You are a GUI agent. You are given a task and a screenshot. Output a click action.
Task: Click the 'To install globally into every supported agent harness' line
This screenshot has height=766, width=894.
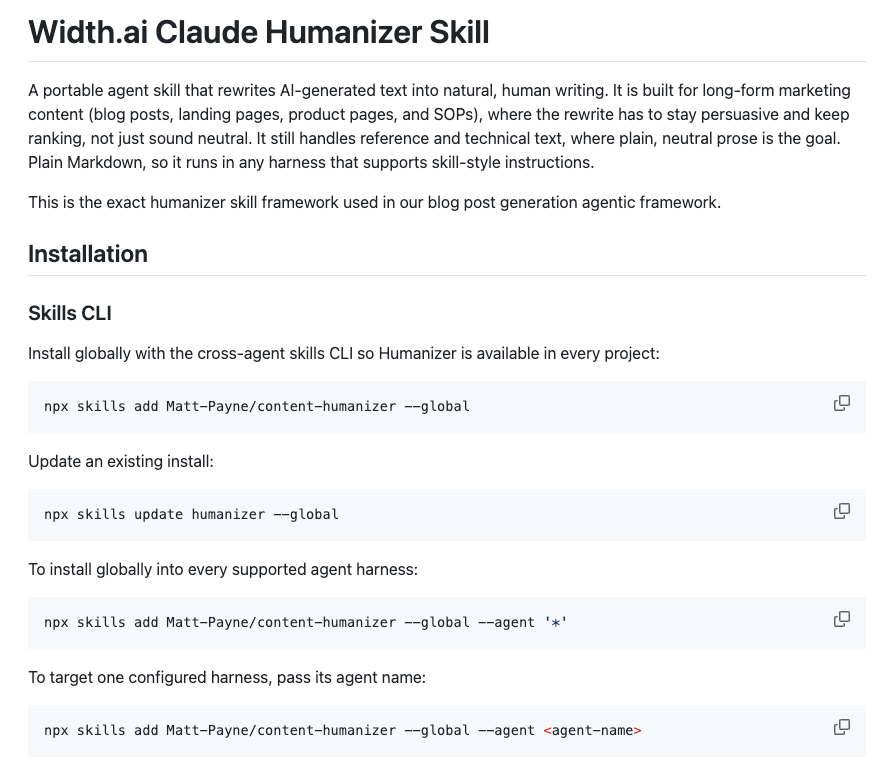tap(223, 570)
